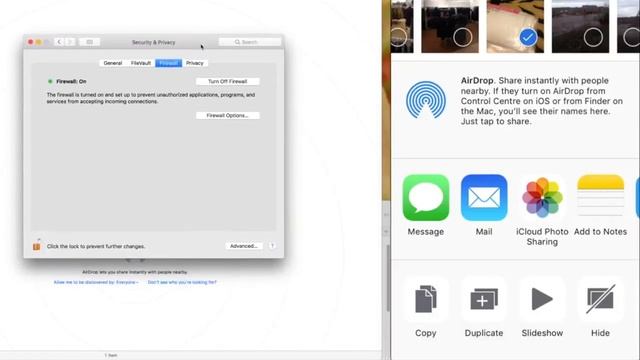Deselect the checked pillow photo
Screen dimensions: 640x360
tap(528, 38)
